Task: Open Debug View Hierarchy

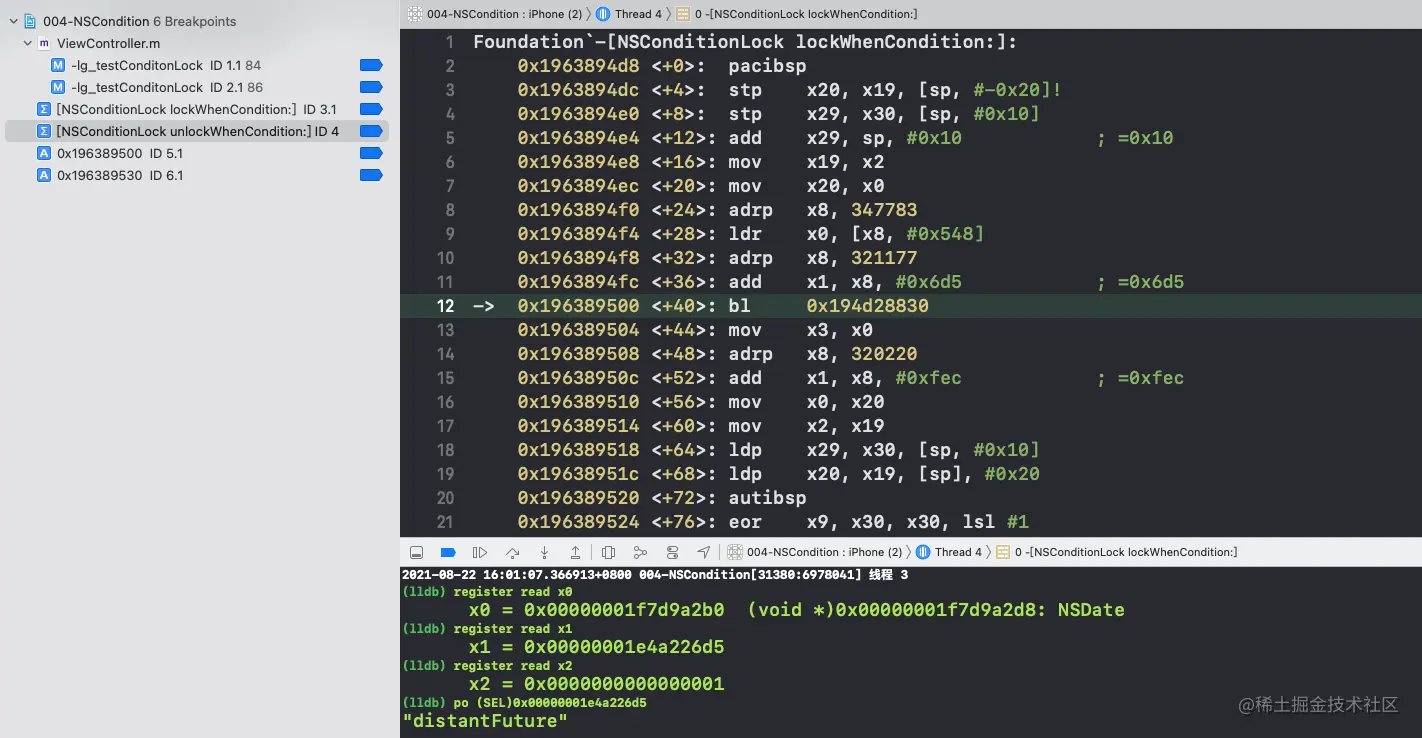Action: (x=609, y=552)
